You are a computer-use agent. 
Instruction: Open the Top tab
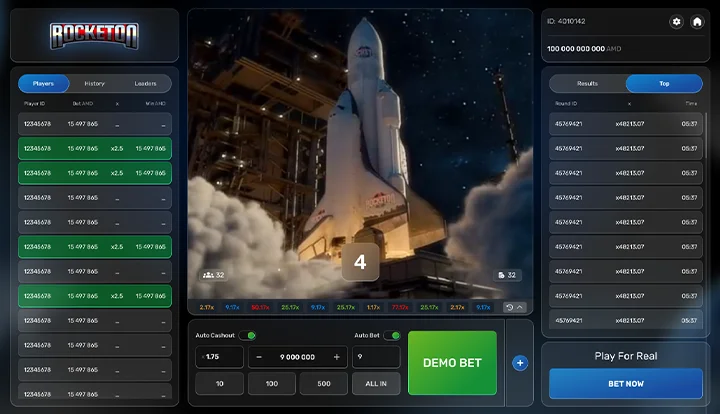pyautogui.click(x=664, y=84)
